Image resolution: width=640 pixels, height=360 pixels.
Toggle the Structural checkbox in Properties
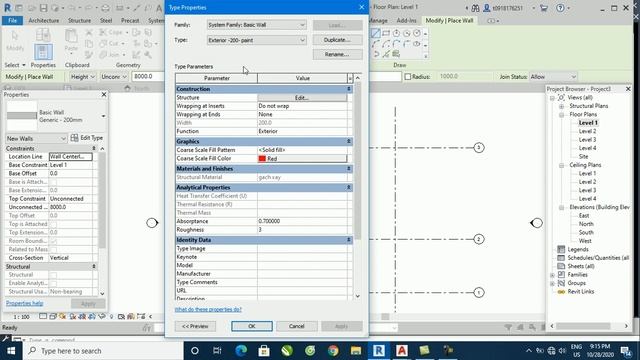53,275
